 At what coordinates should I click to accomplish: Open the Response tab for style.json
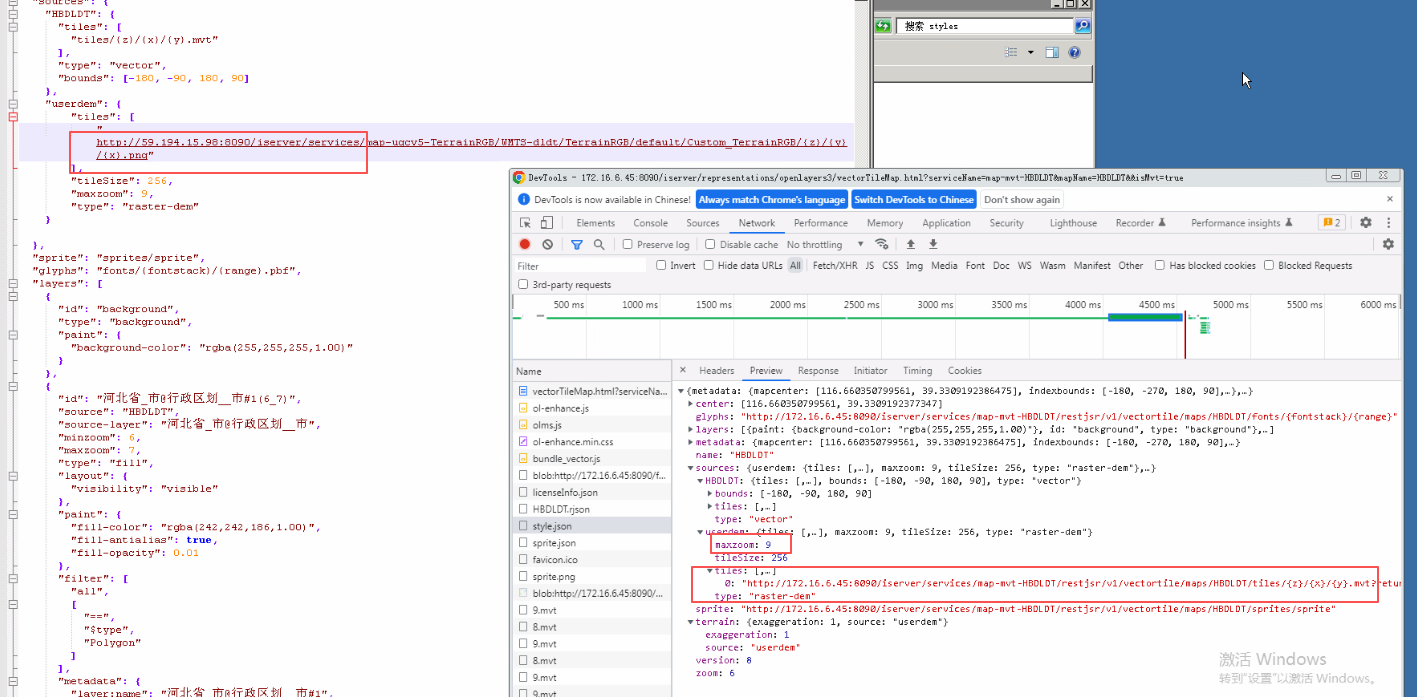pos(818,370)
